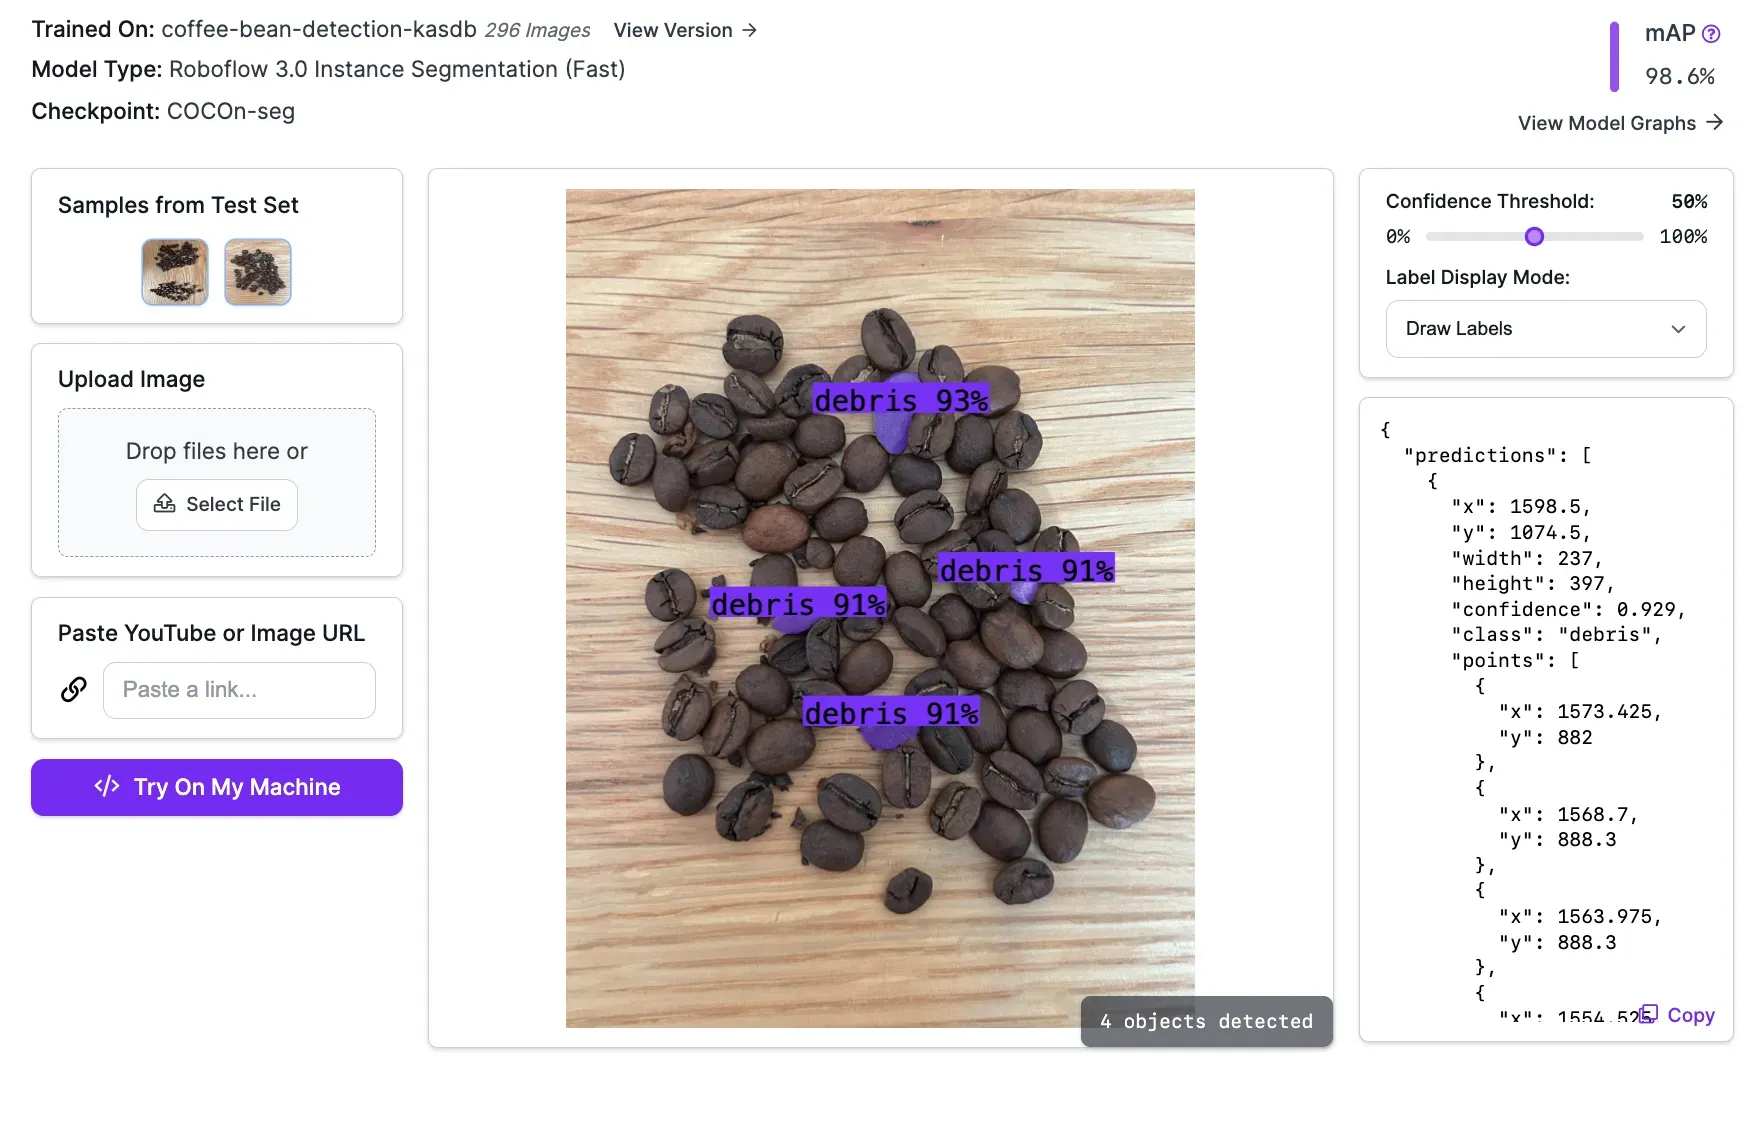Viewport: 1756px width, 1128px height.
Task: Click the copy clipboard icon in JSON panel
Action: pos(1649,1014)
